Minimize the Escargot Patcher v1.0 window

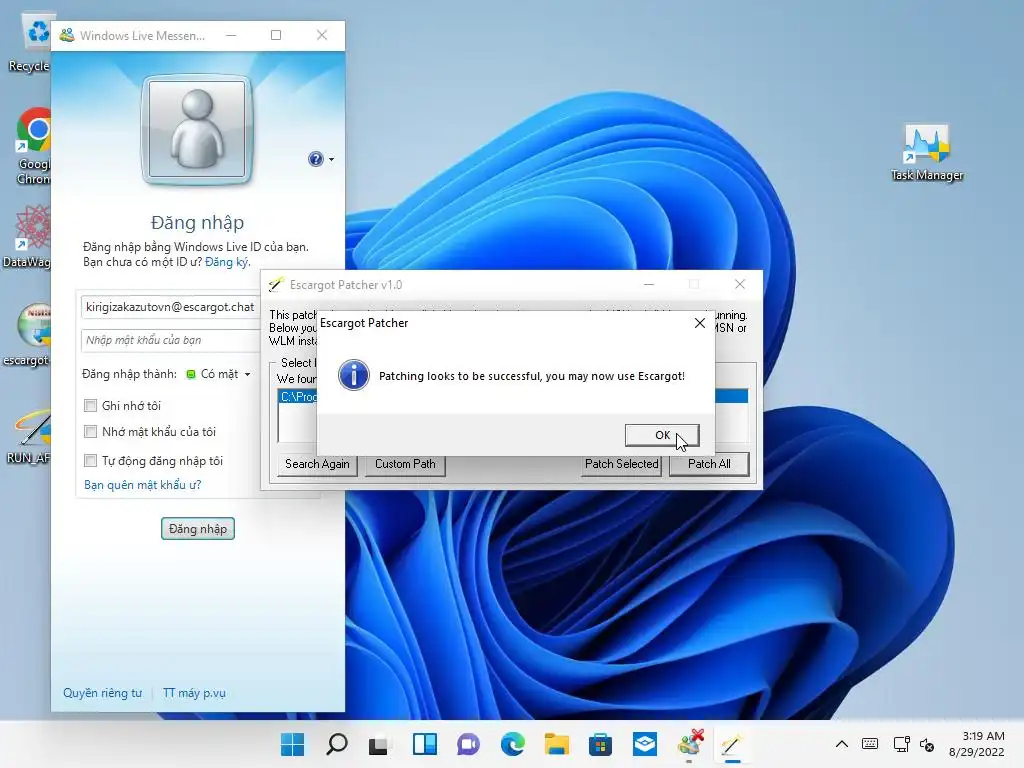pos(648,284)
